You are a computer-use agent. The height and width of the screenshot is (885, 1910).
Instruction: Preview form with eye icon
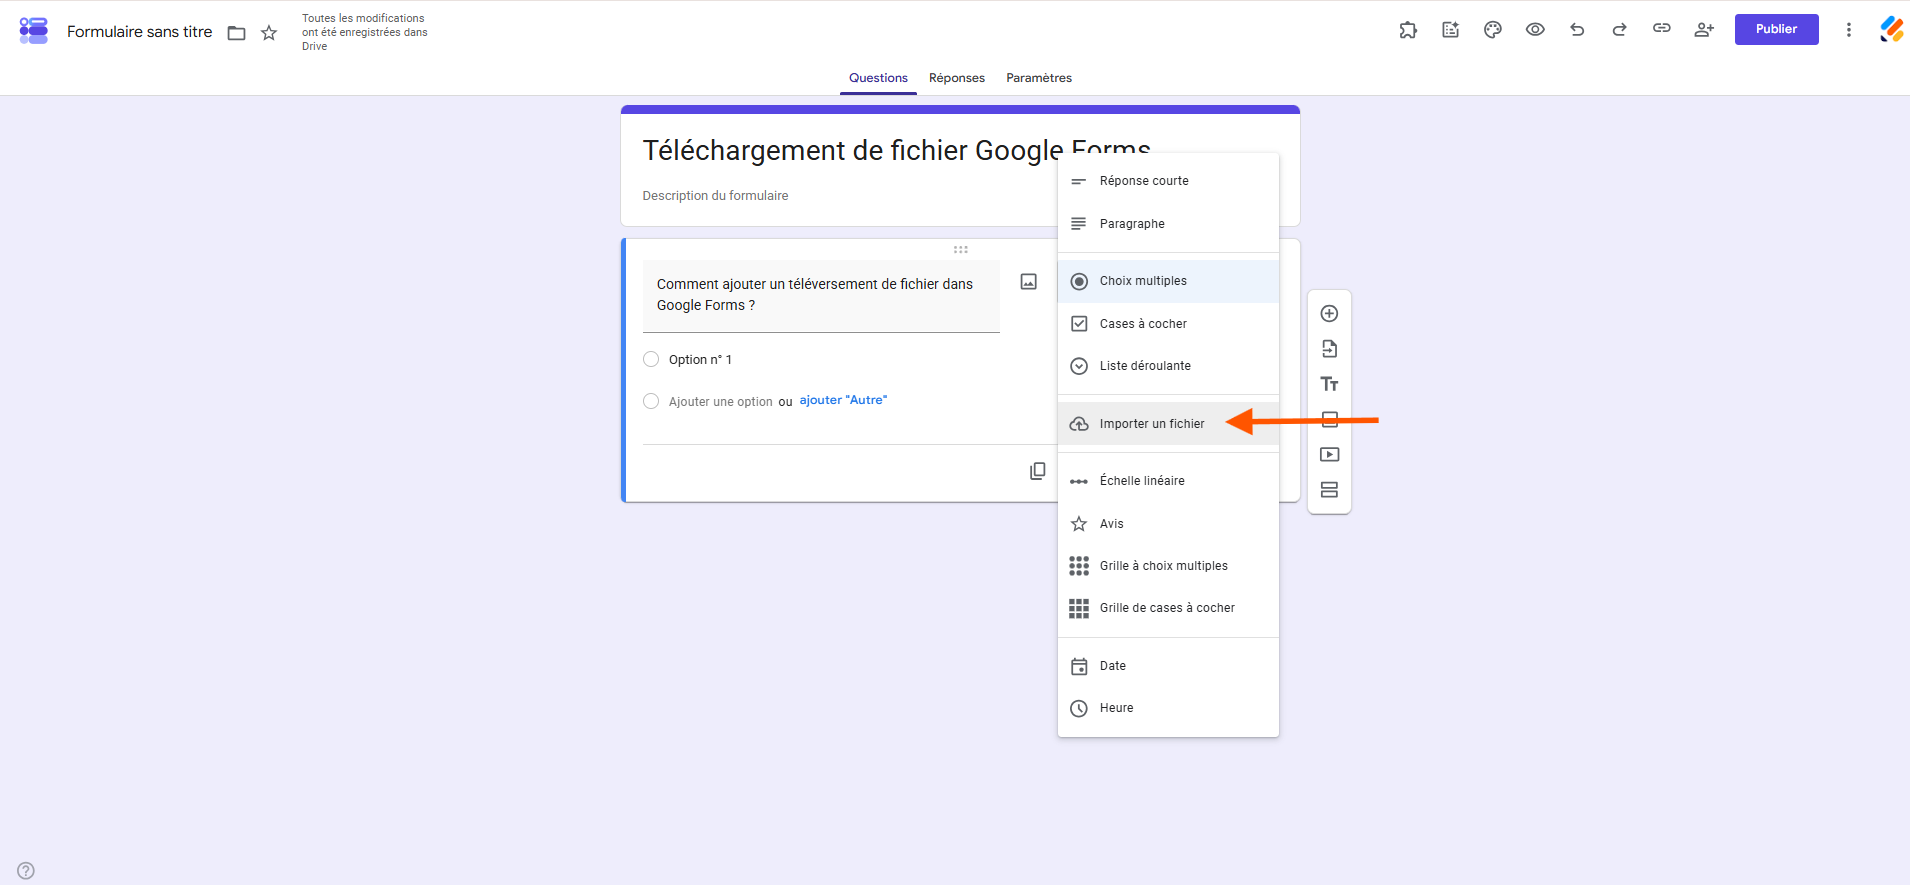(1535, 30)
